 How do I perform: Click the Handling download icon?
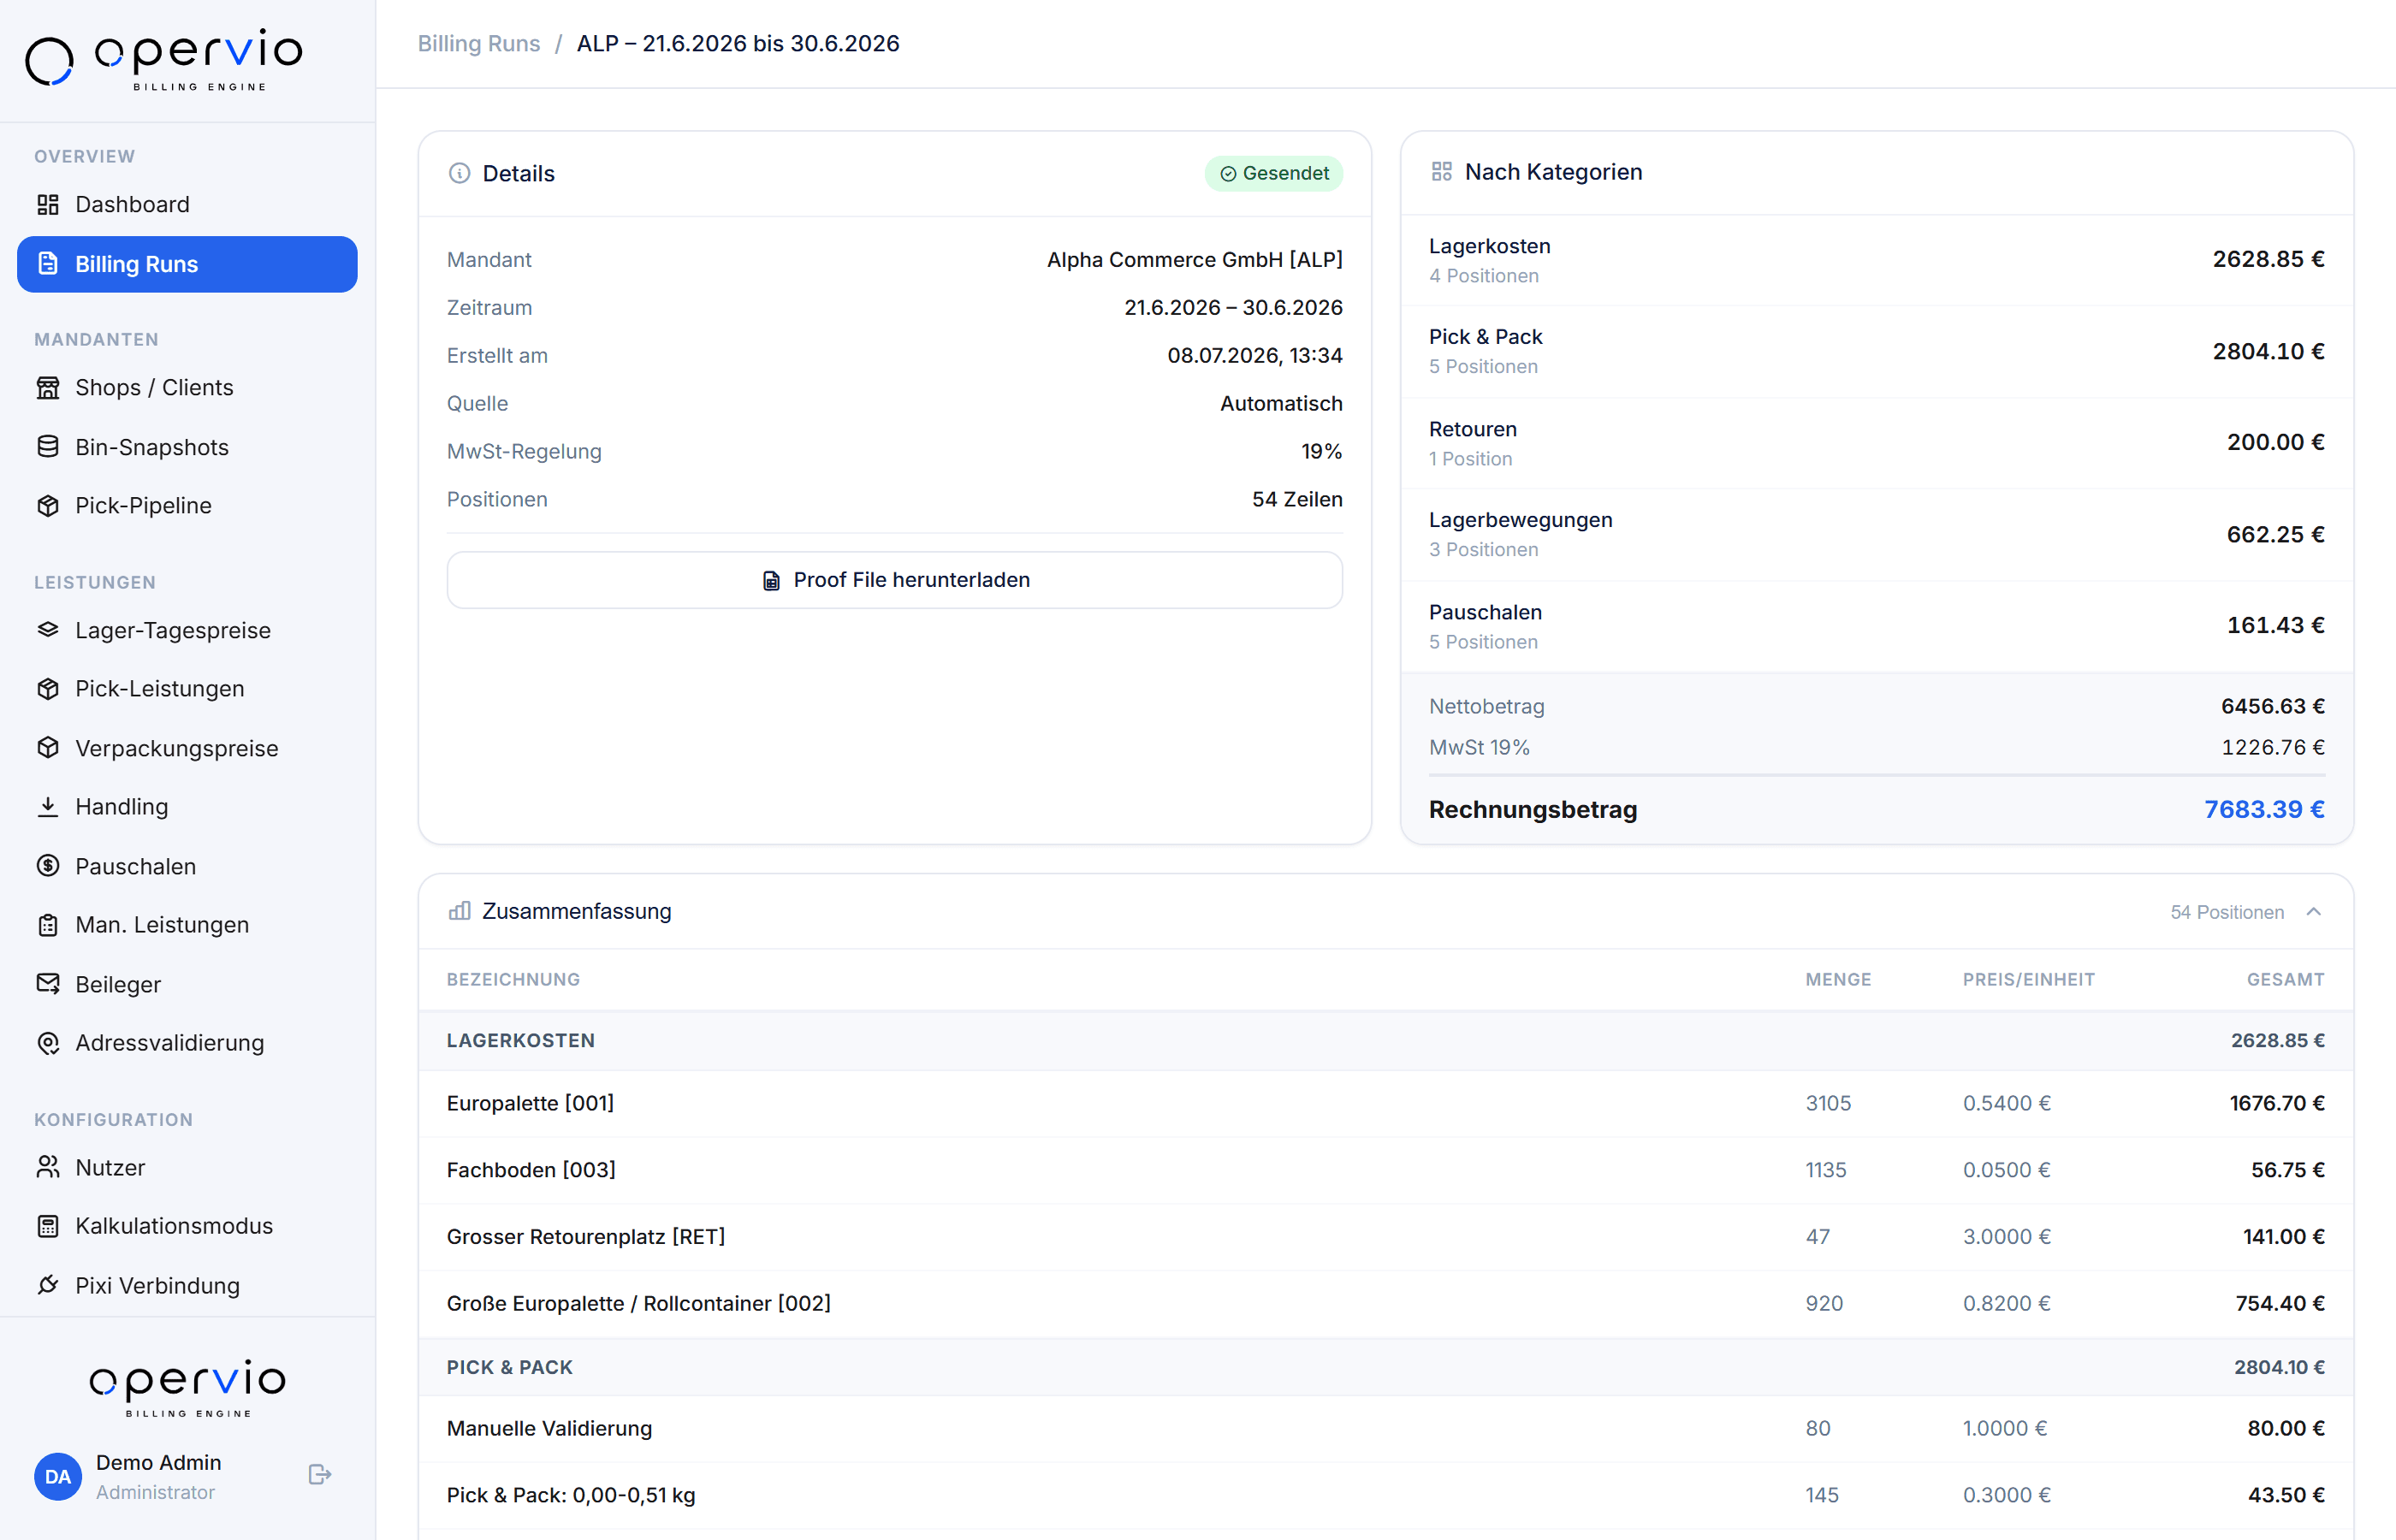pyautogui.click(x=48, y=806)
